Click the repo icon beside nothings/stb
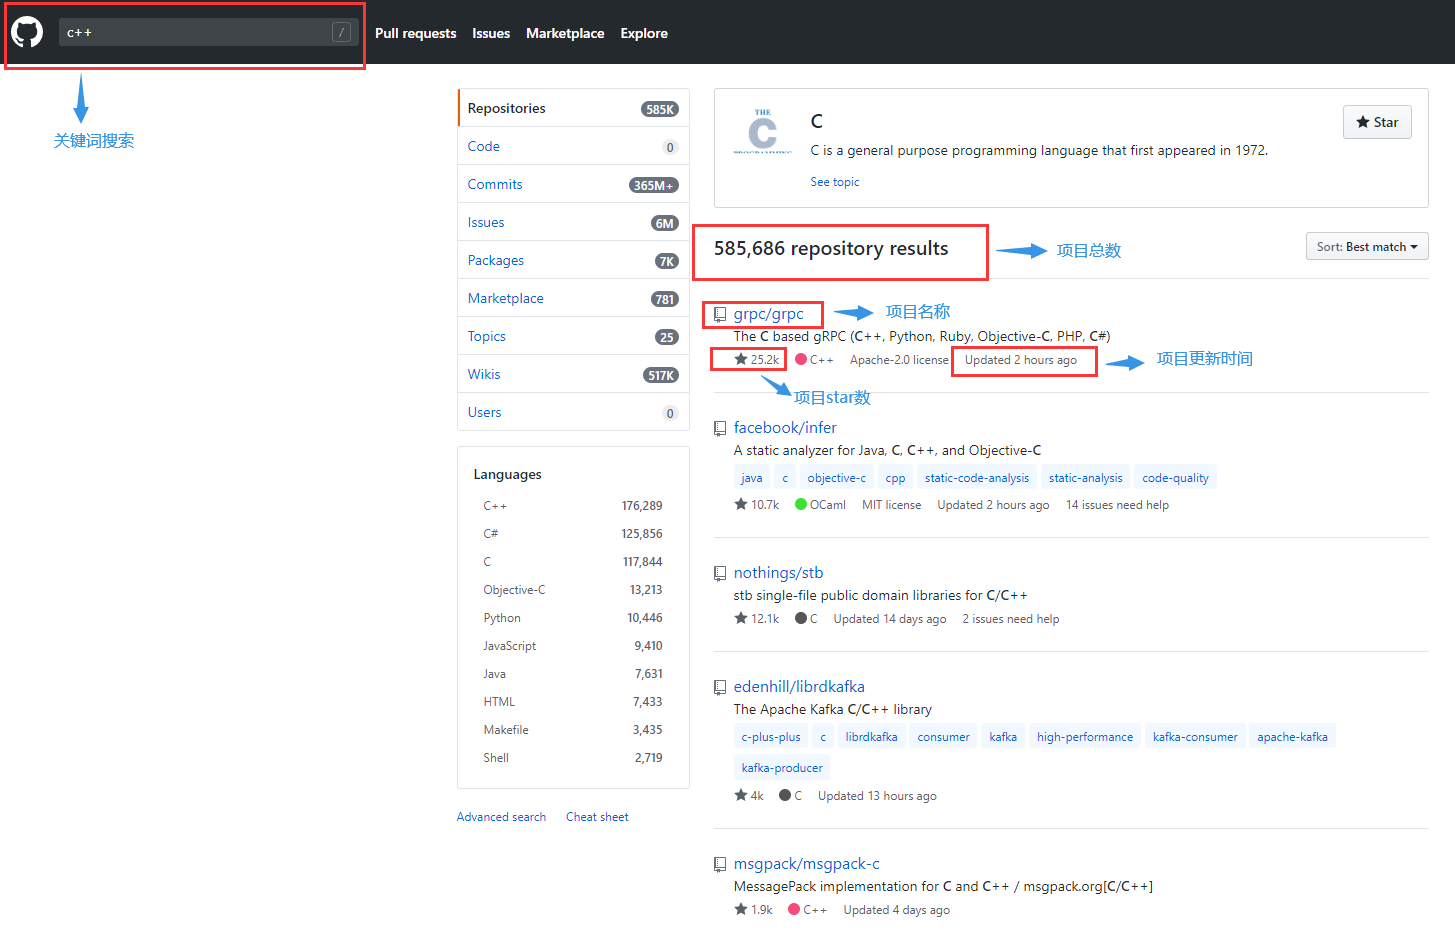The height and width of the screenshot is (932, 1455). pyautogui.click(x=720, y=574)
